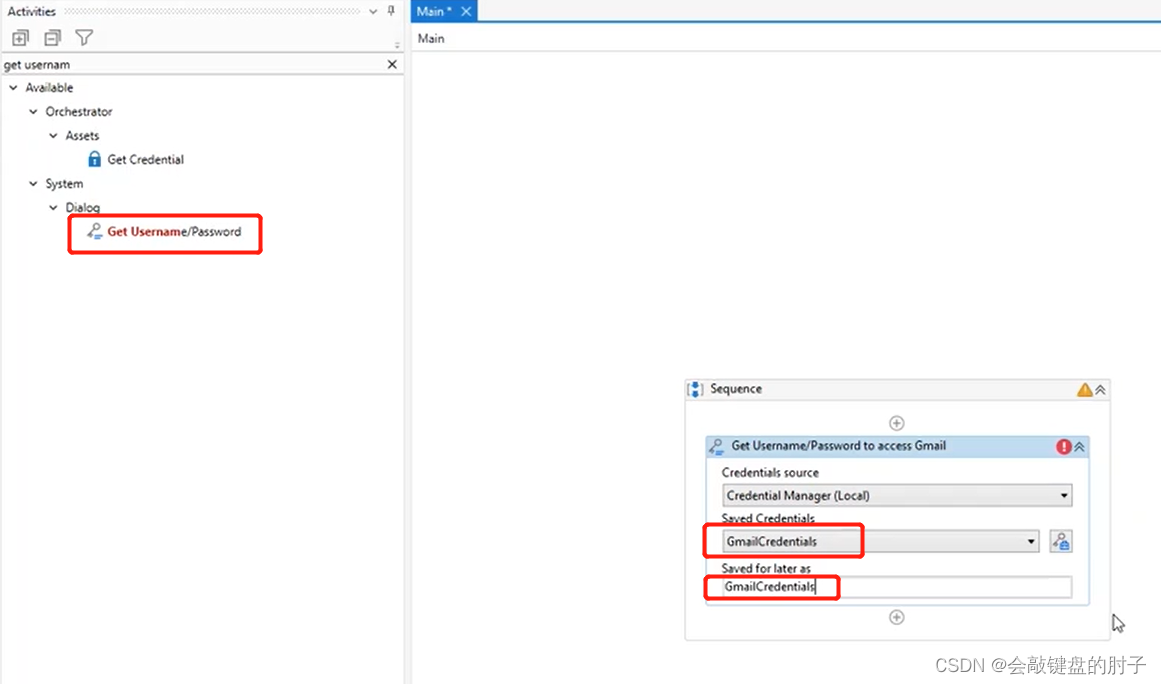Collapse the Available tree node

click(x=13, y=87)
